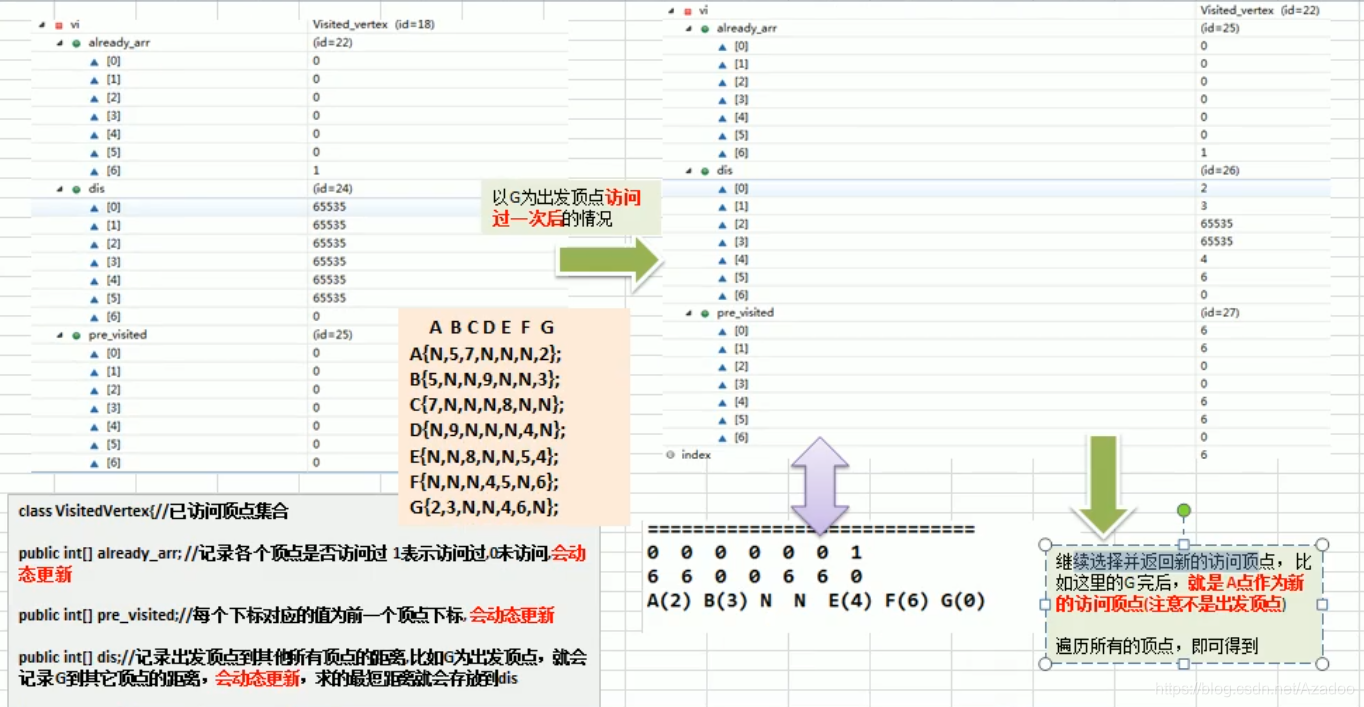Image resolution: width=1364 pixels, height=707 pixels.
Task: Click green dis field icon in id=22 panel
Action: [705, 171]
